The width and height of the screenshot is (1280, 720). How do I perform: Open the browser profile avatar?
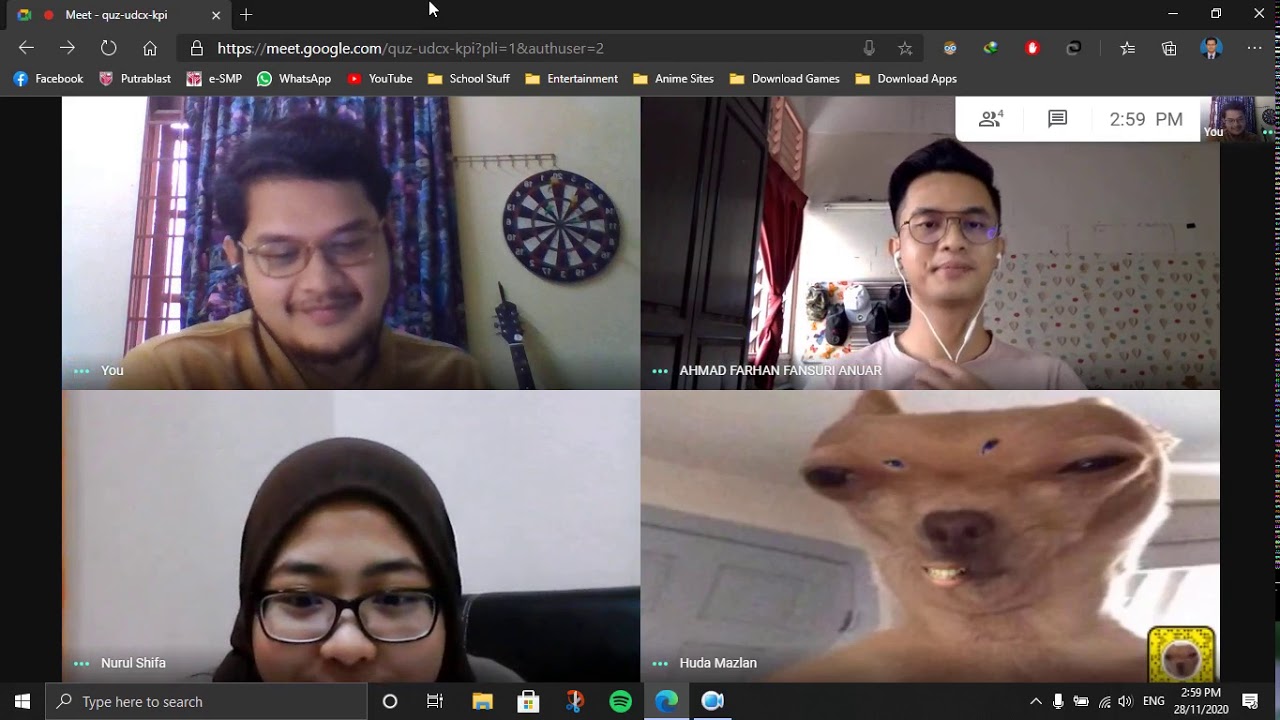[1211, 48]
